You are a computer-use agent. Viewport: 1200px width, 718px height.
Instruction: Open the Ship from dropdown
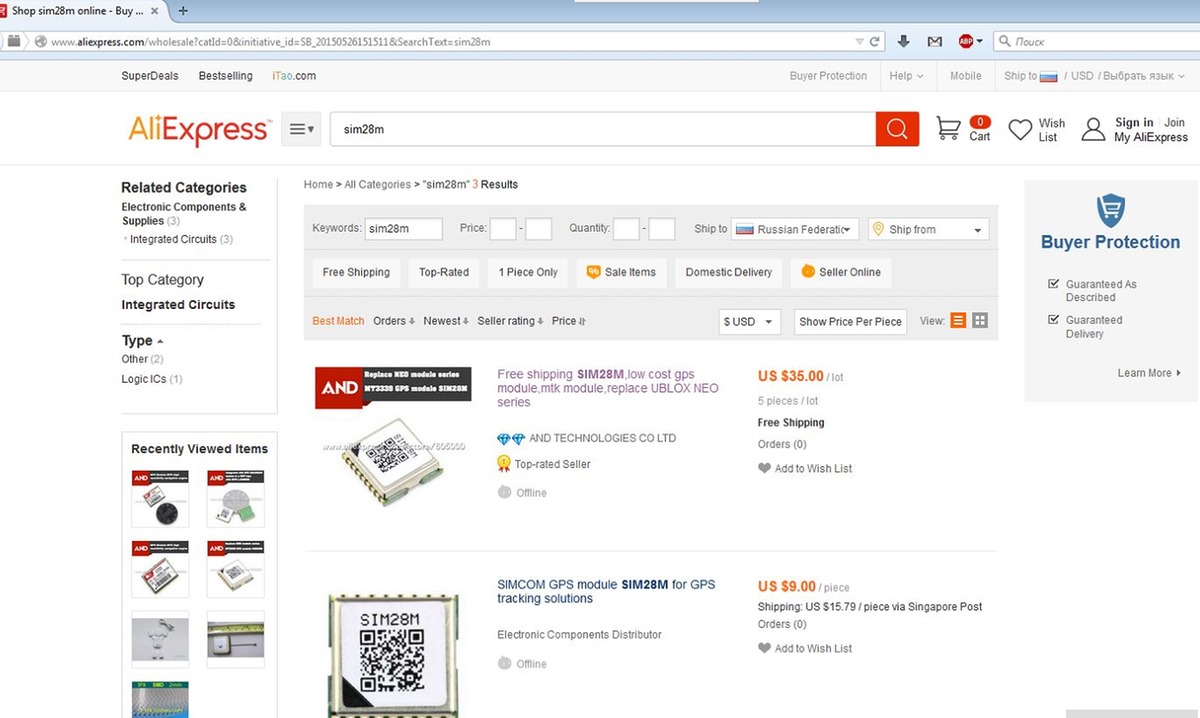928,229
